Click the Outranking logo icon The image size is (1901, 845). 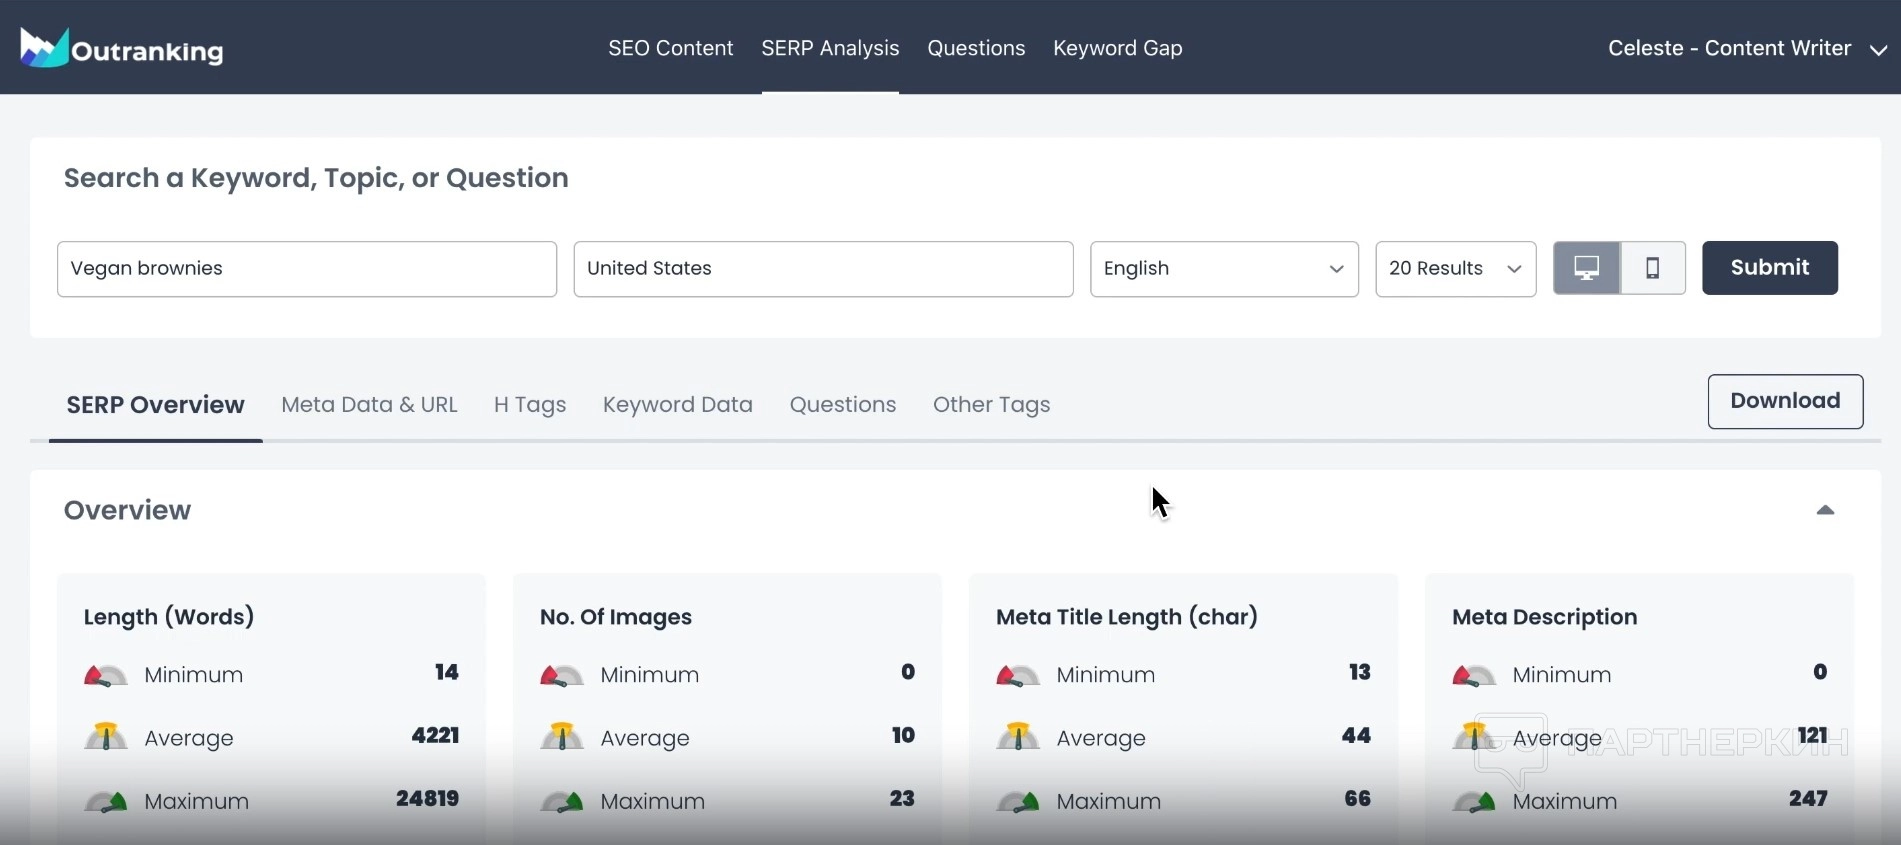43,48
